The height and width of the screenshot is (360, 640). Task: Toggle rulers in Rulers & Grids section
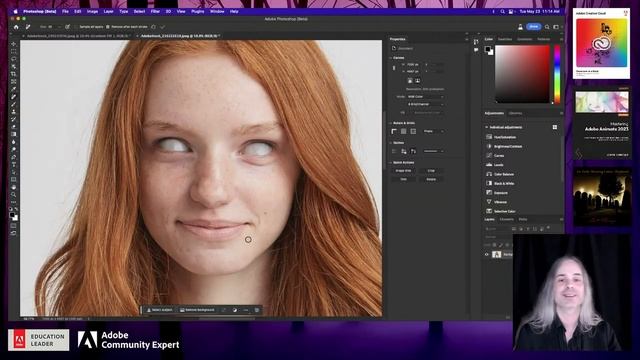coord(394,131)
